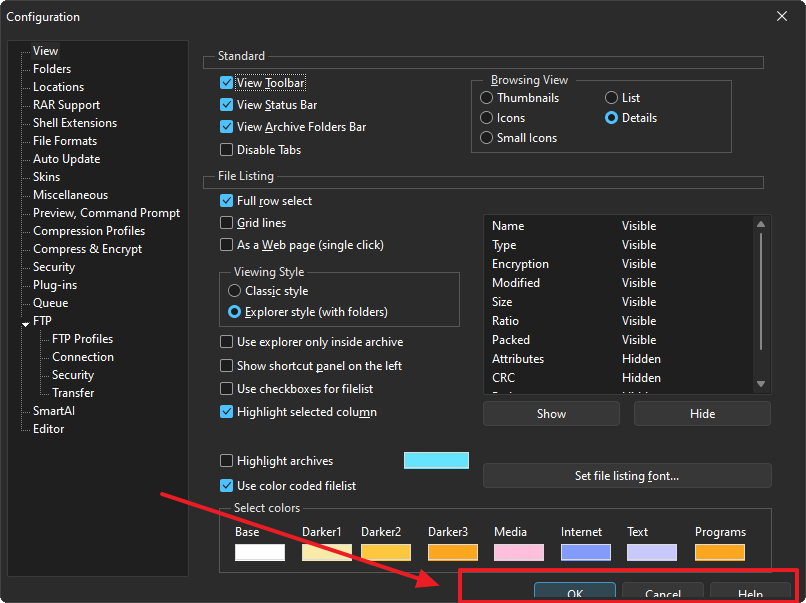Confirm settings with the OK button
Viewport: 806px width, 603px height.
[x=575, y=591]
